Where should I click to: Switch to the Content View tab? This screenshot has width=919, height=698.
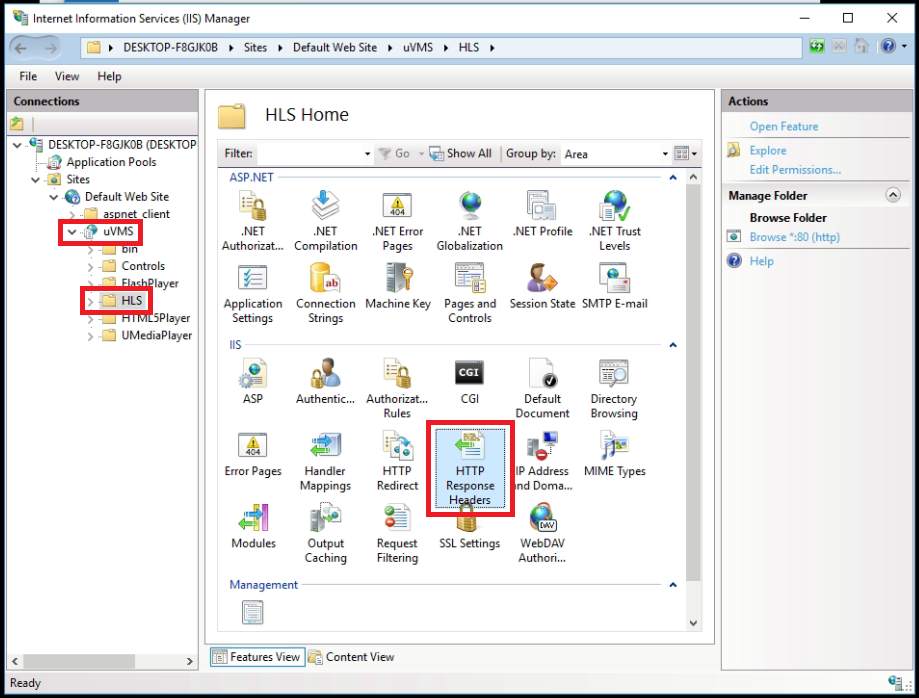[x=352, y=657]
